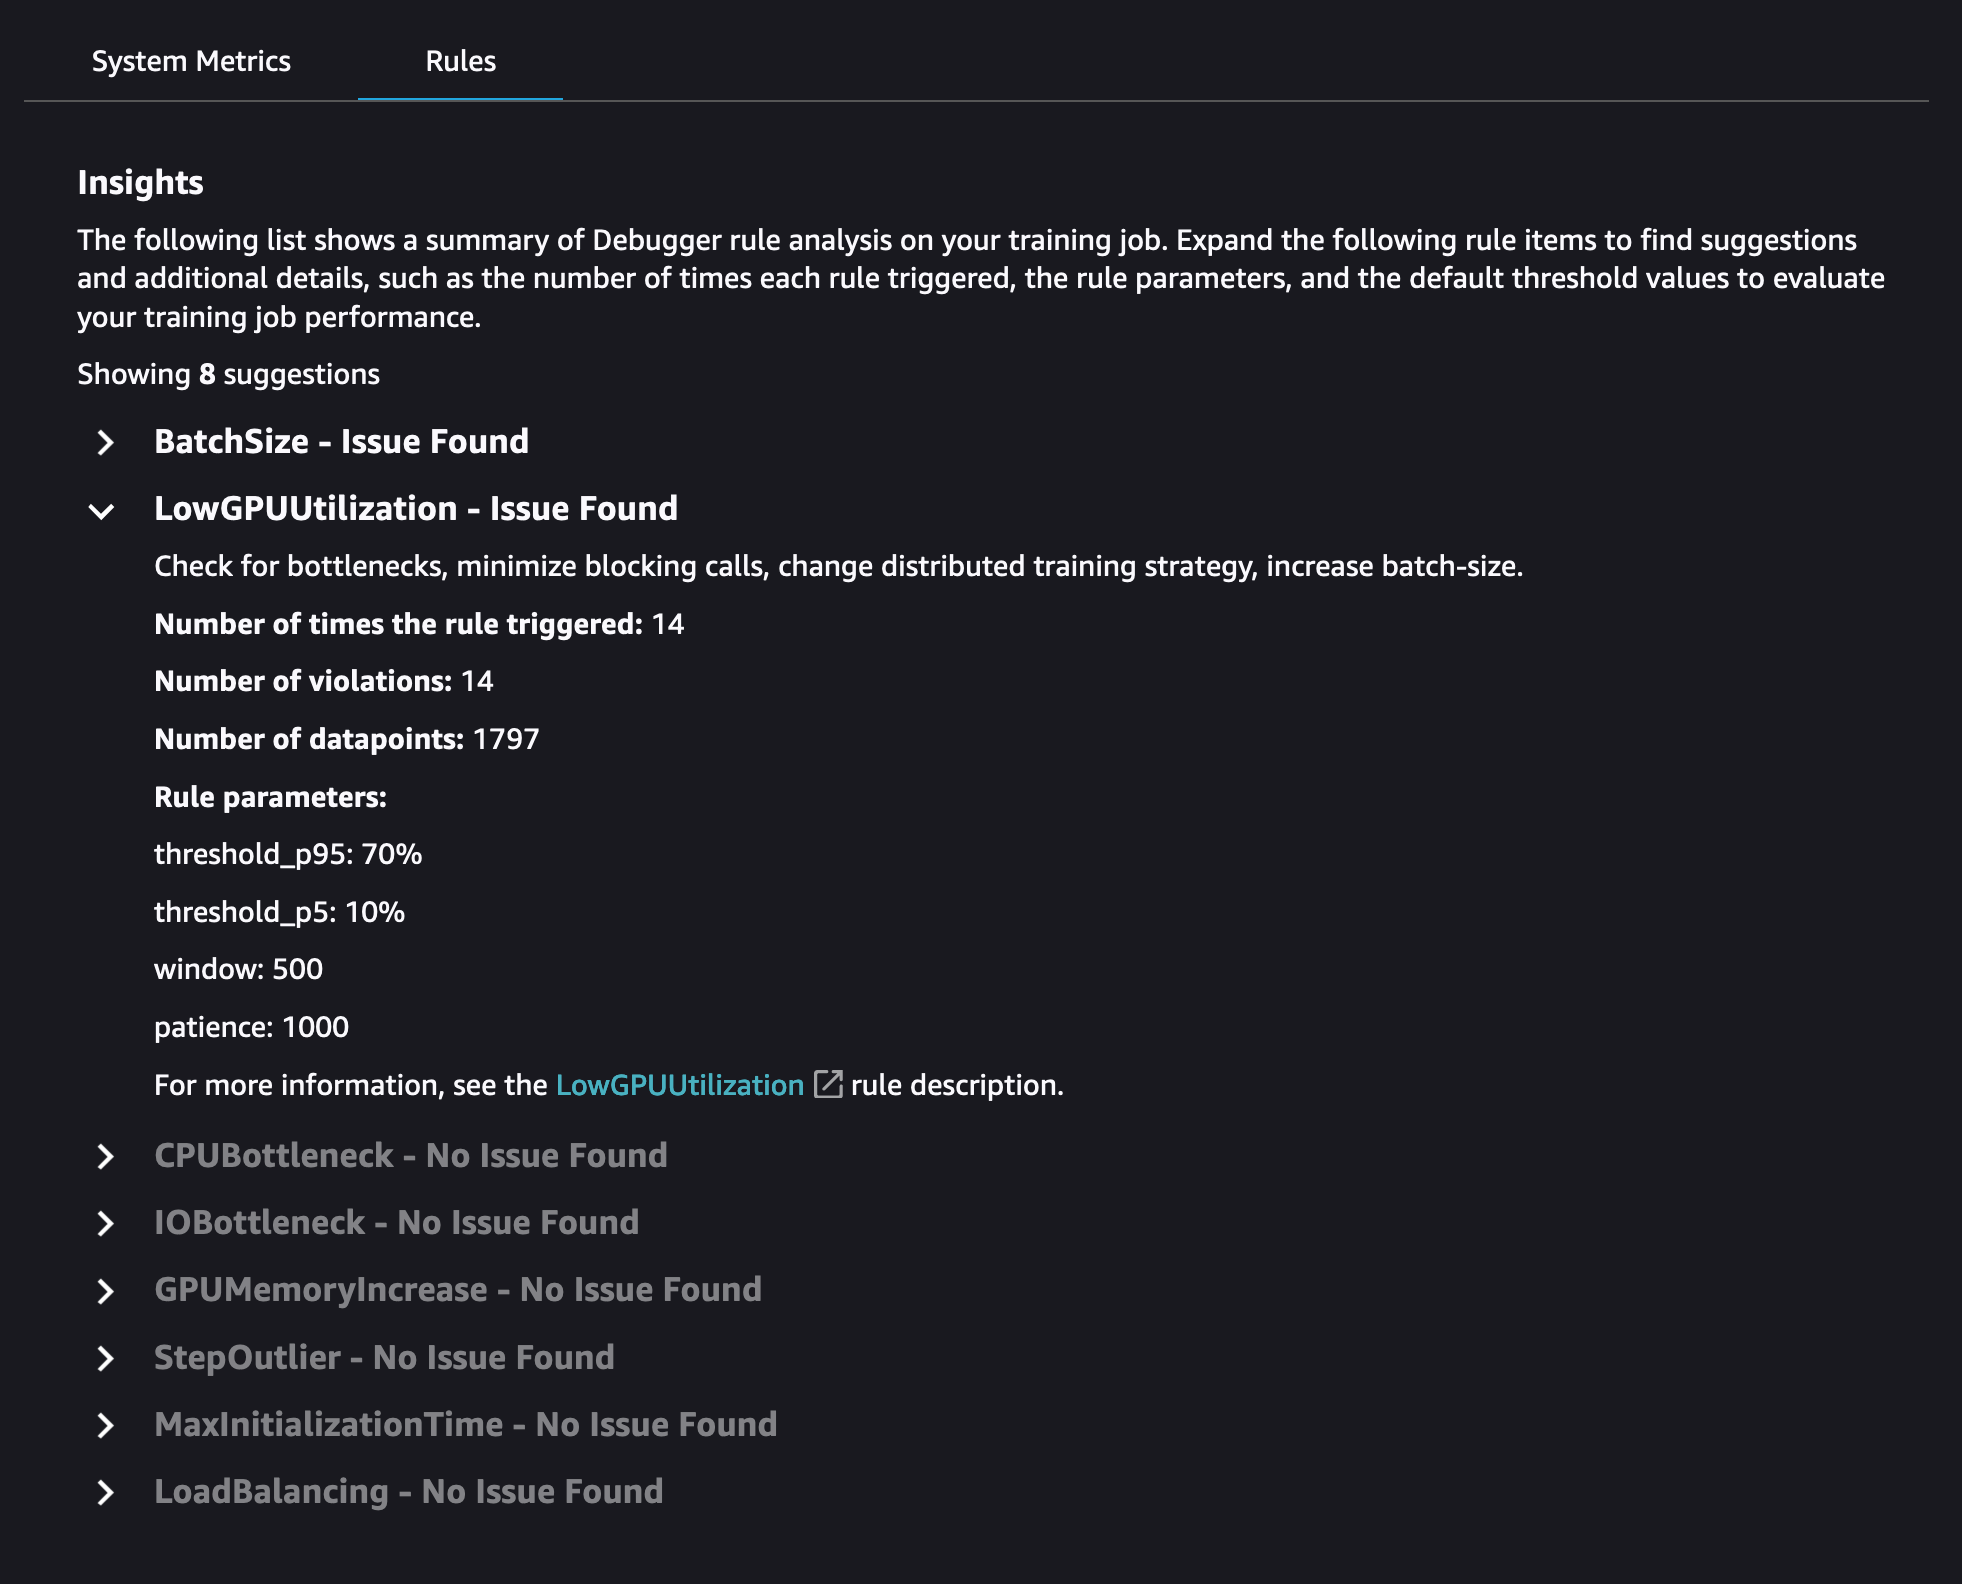
Task: Collapse the LowGPUUtilization rule chevron
Action: tap(101, 511)
